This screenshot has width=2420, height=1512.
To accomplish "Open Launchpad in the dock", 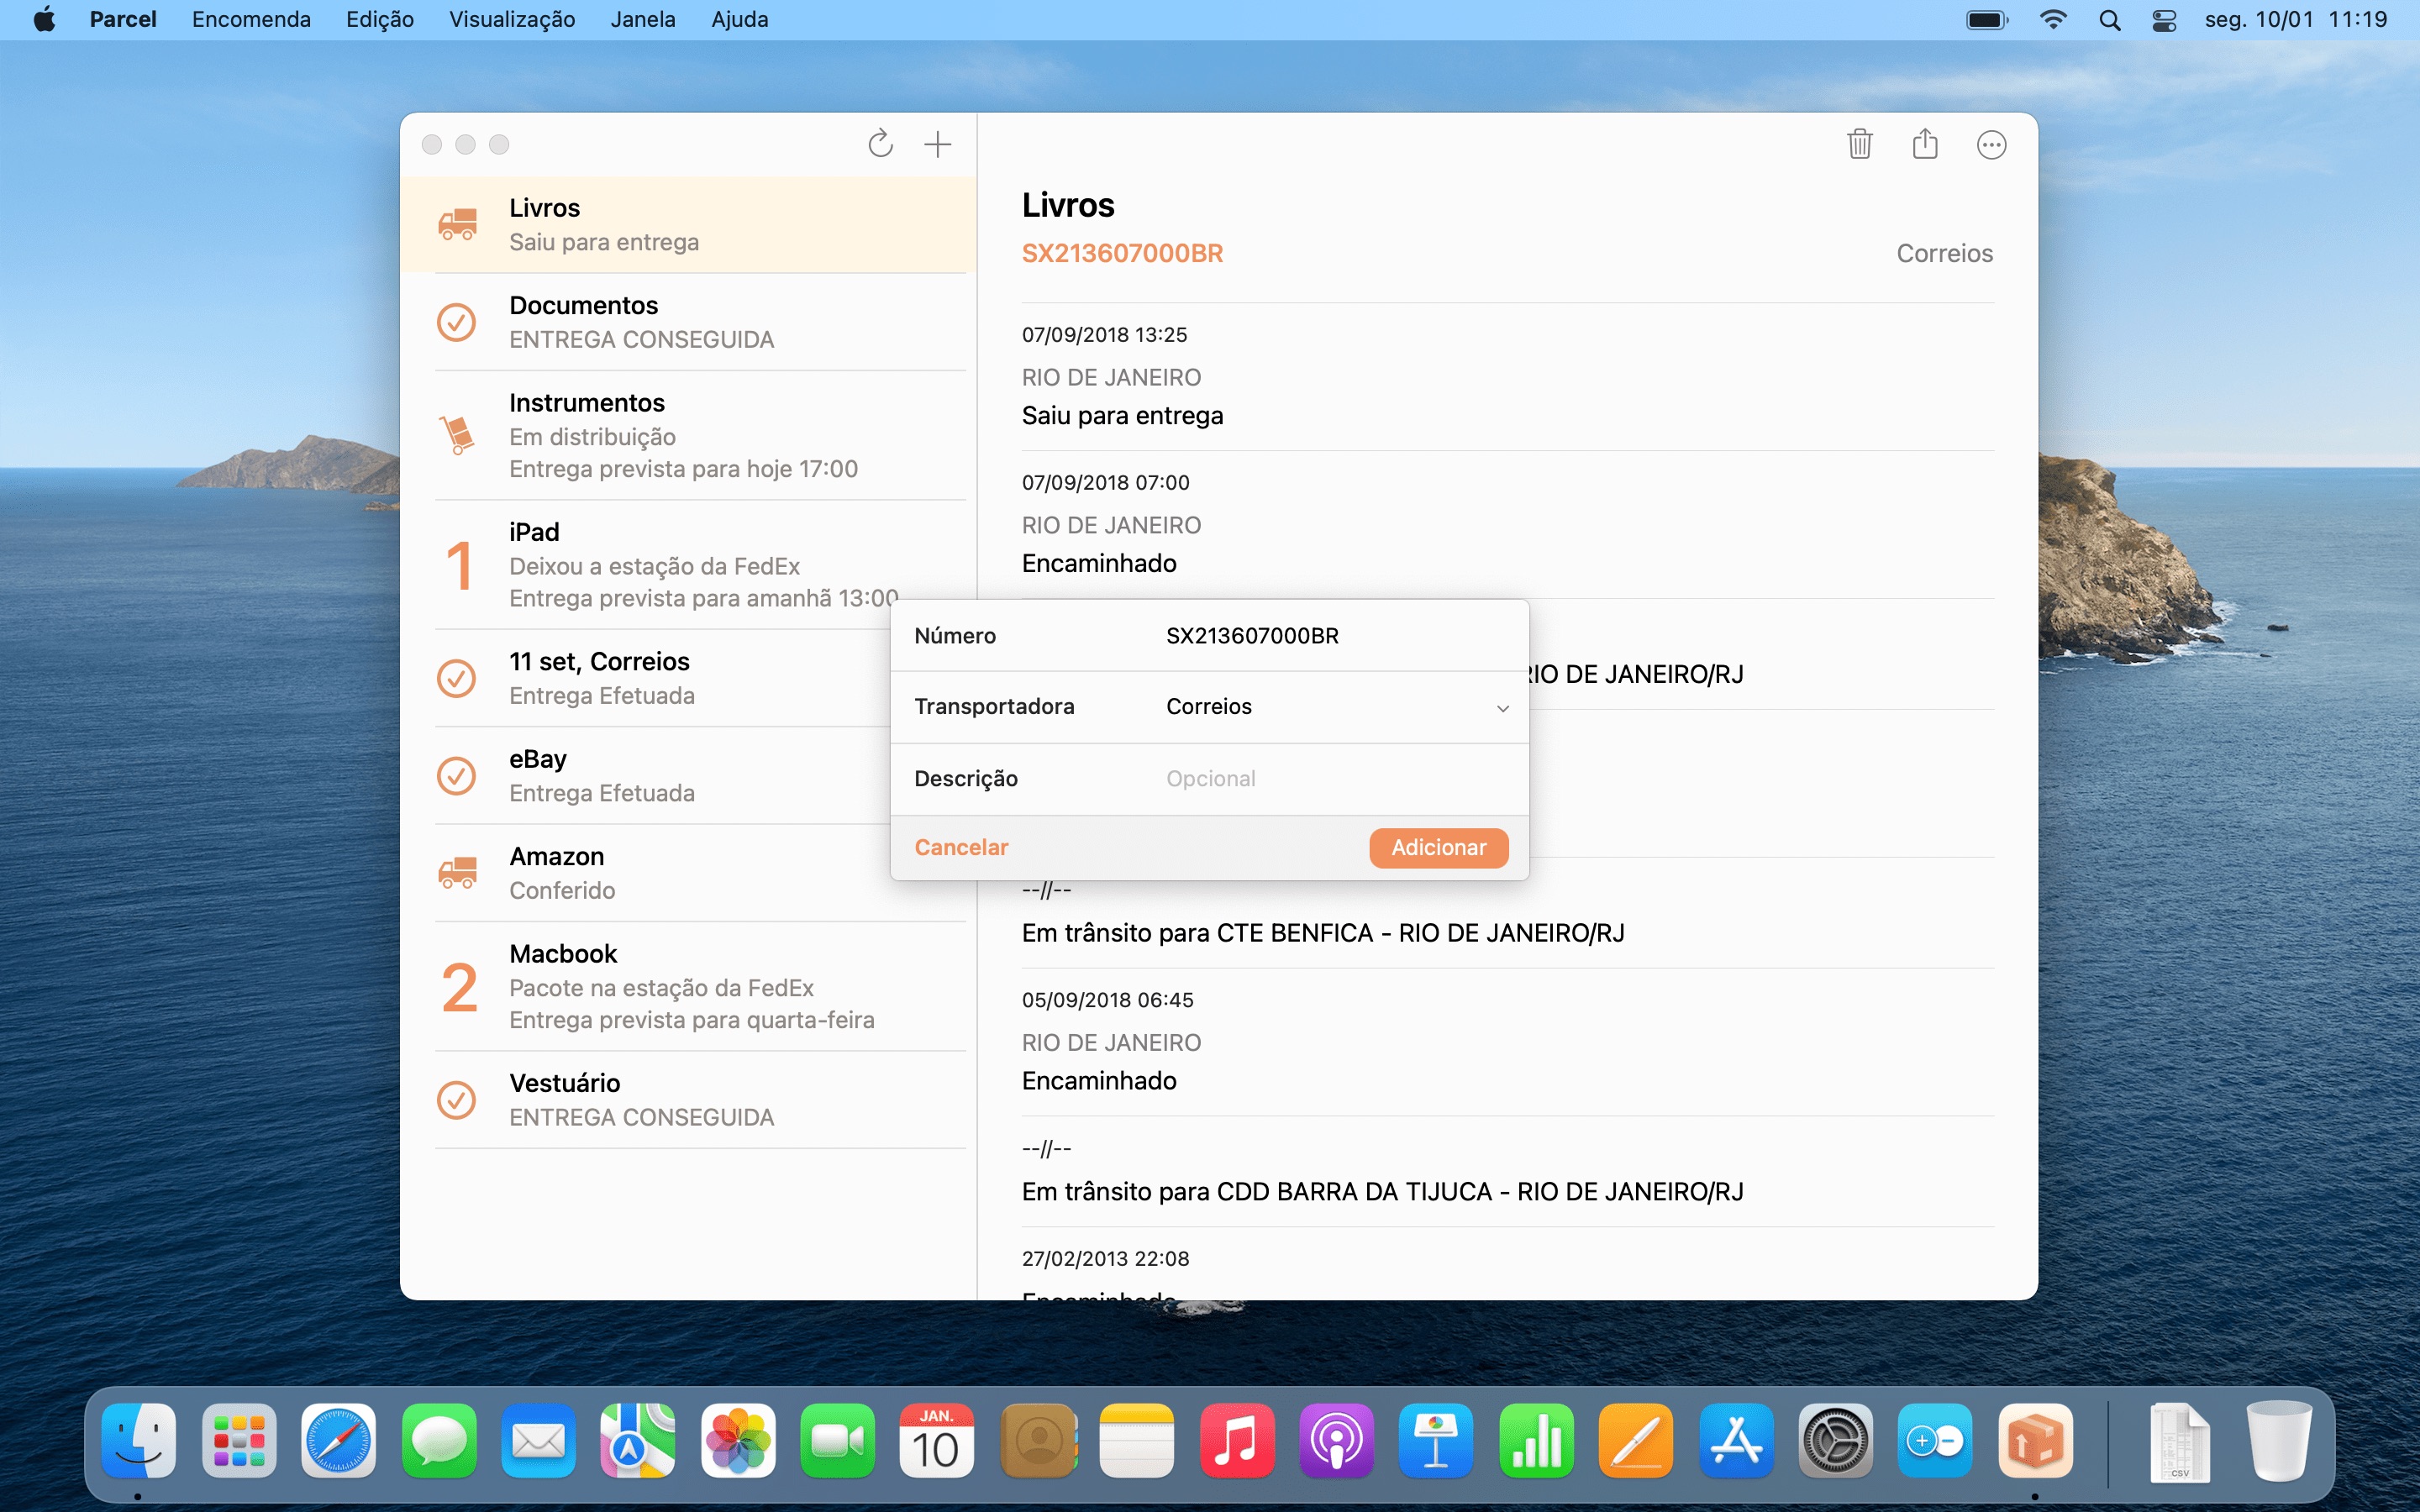I will click(x=239, y=1441).
